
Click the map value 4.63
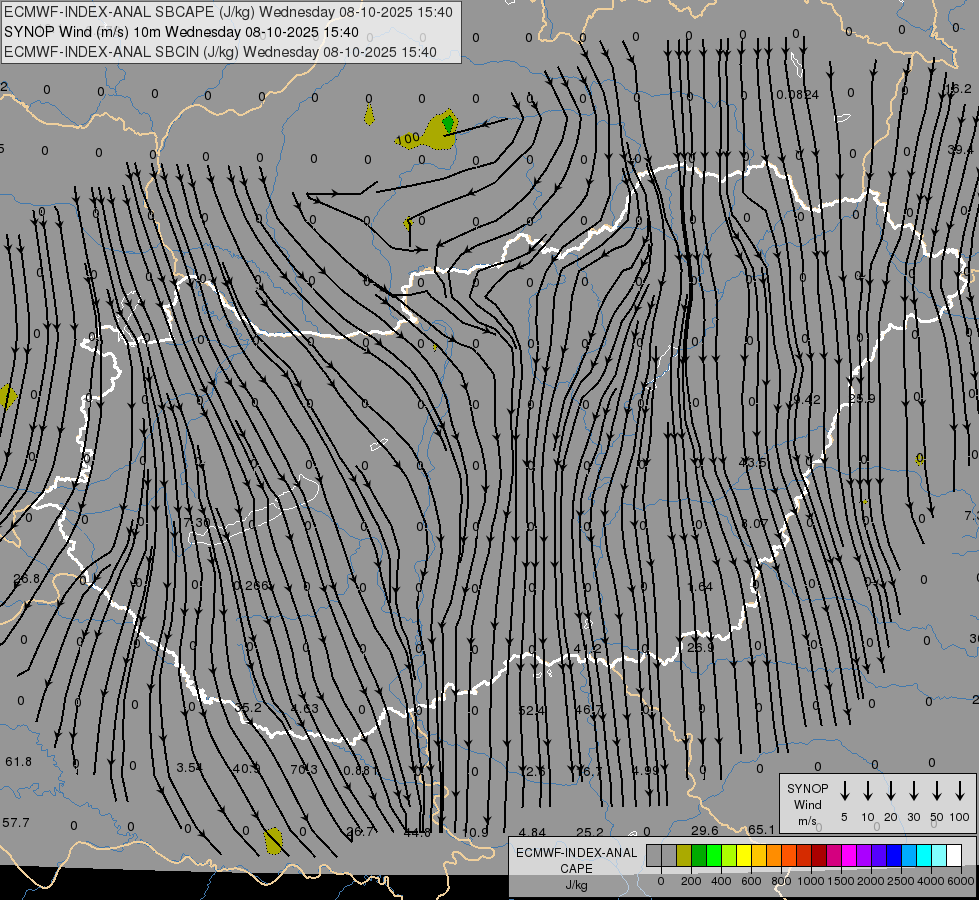[x=305, y=708]
